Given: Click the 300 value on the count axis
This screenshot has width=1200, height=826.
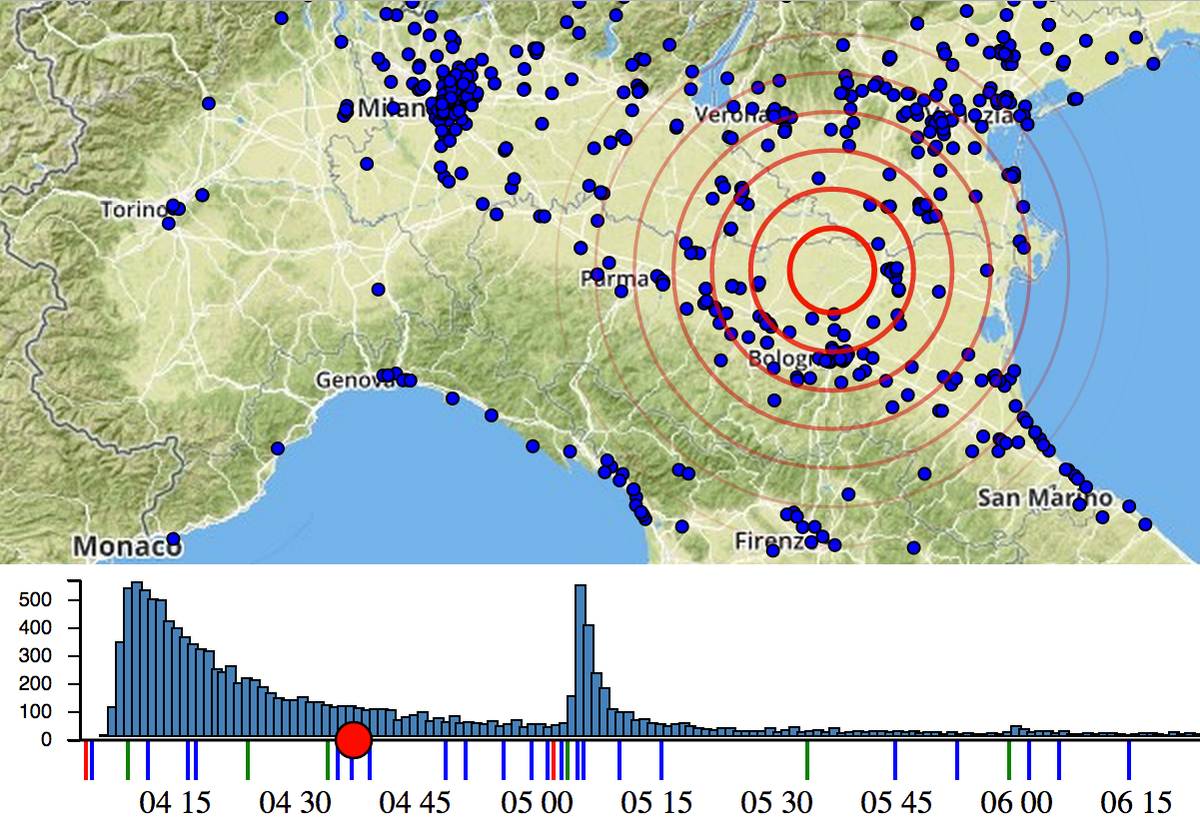Looking at the screenshot, I should pyautogui.click(x=37, y=656).
